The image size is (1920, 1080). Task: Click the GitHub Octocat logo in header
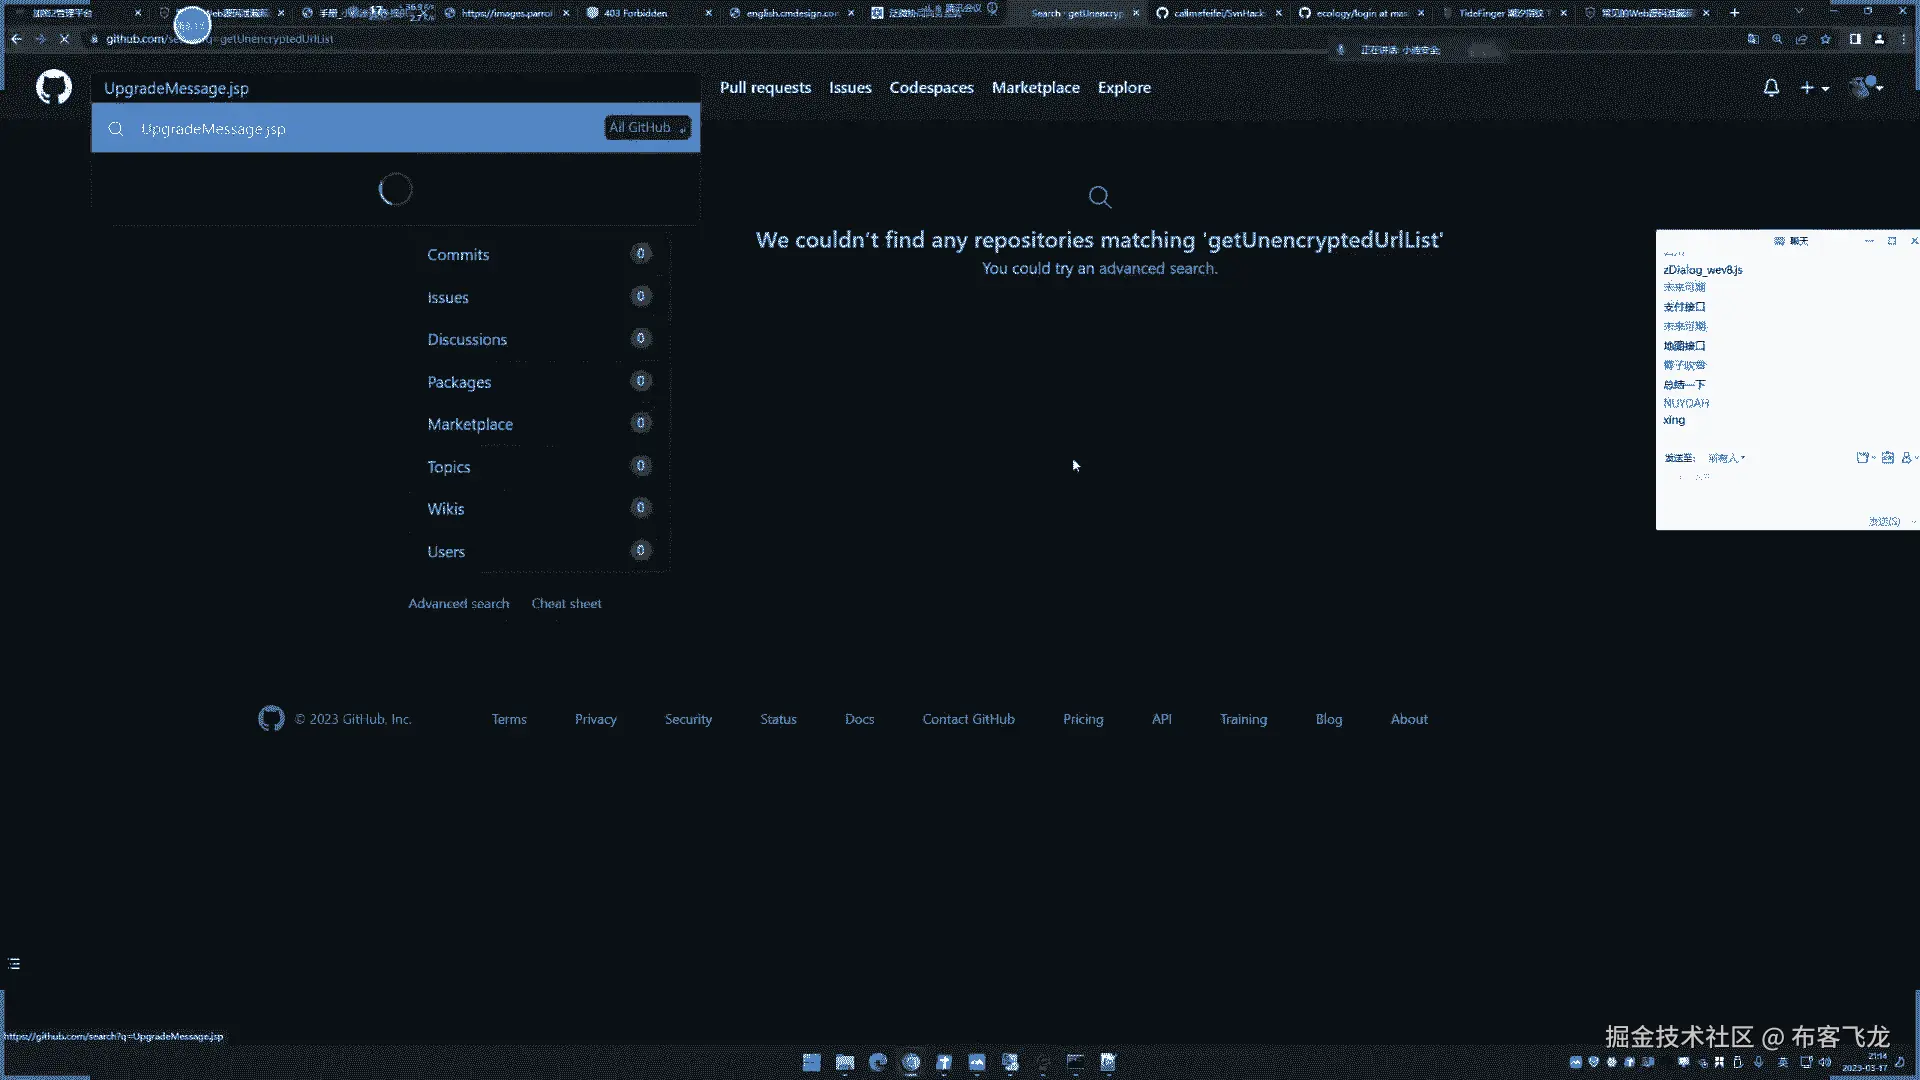54,88
